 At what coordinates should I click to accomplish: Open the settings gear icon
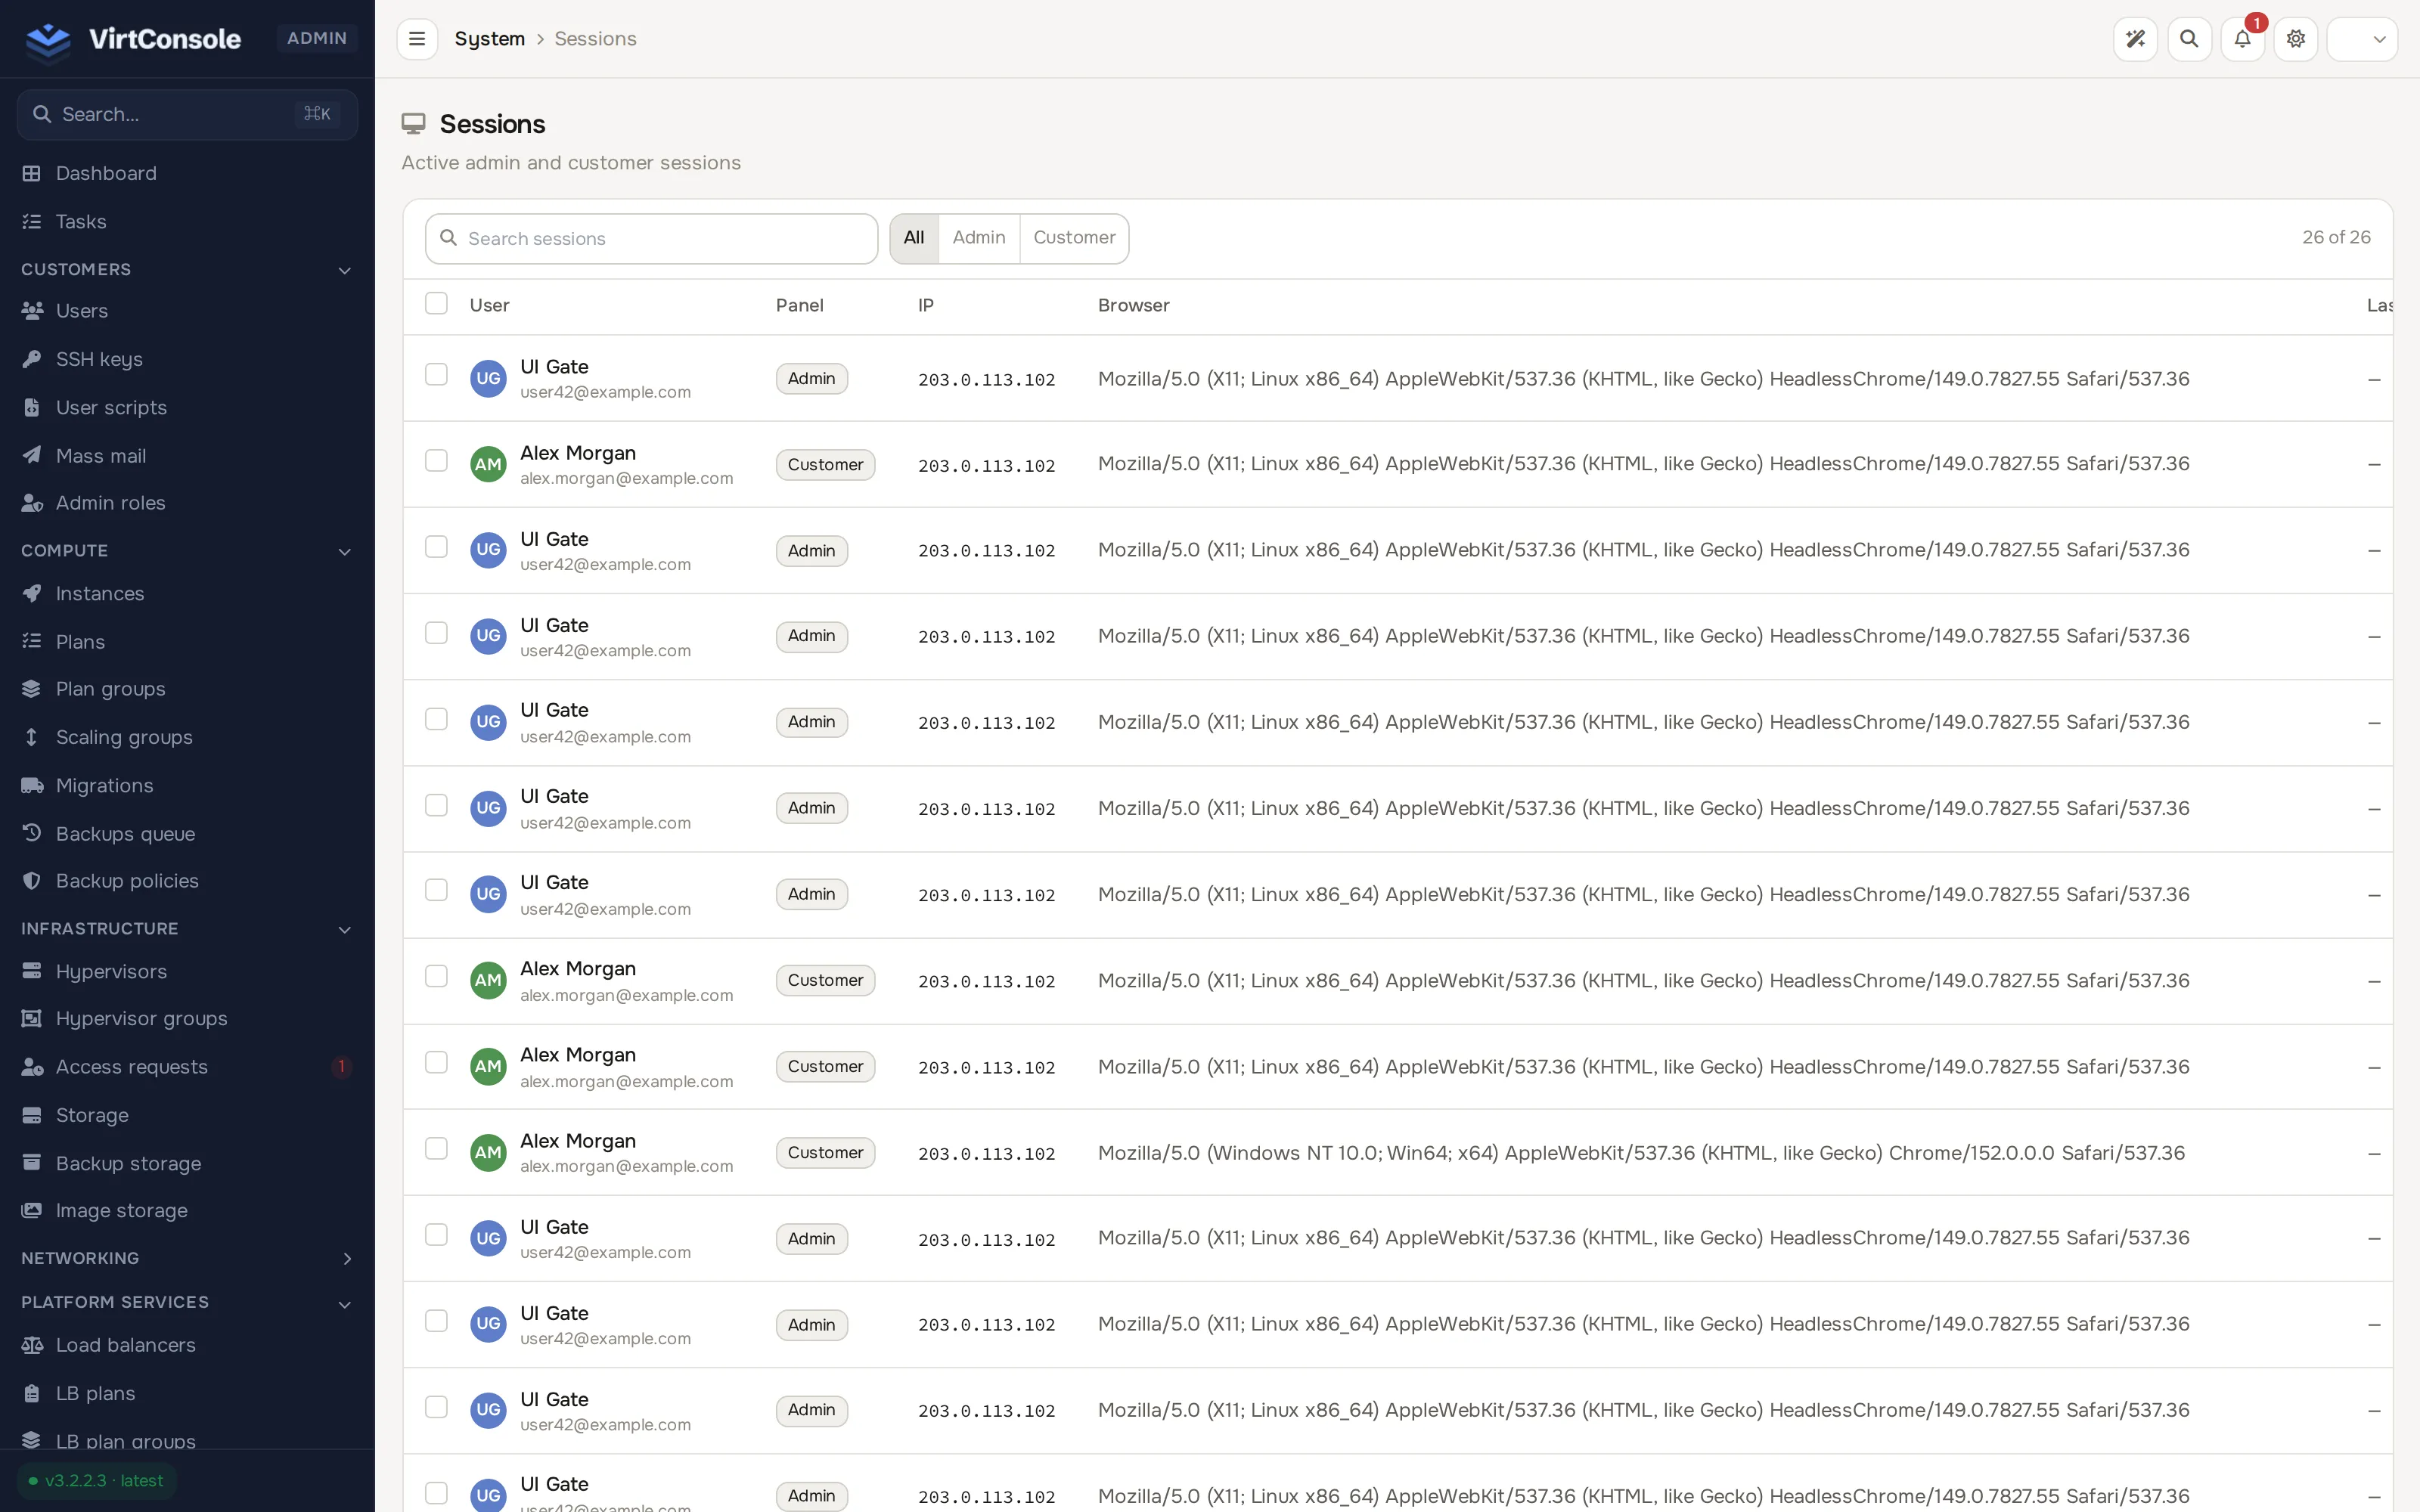point(2296,39)
